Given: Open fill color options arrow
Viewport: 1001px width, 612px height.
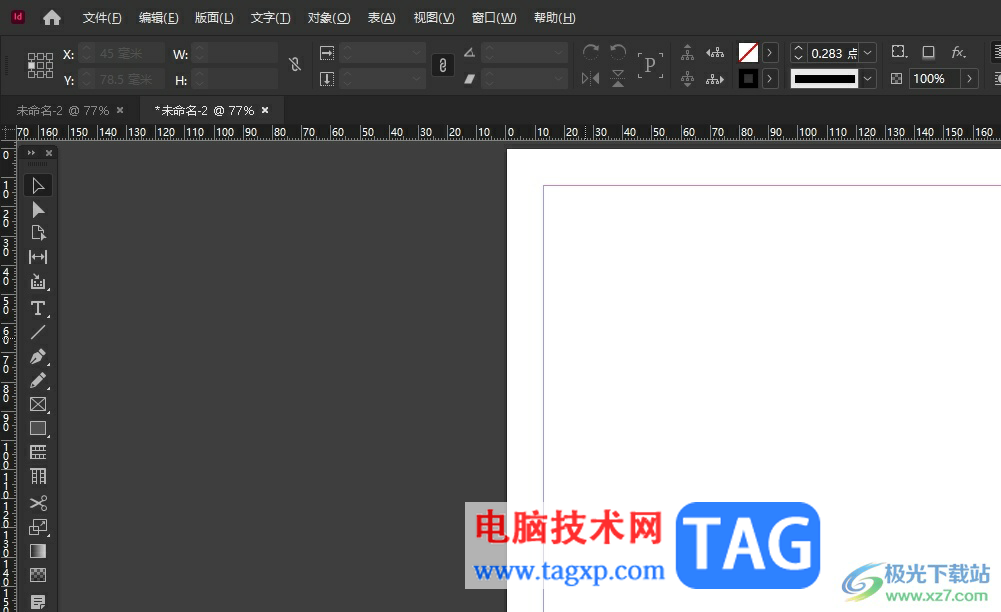Looking at the screenshot, I should point(770,53).
